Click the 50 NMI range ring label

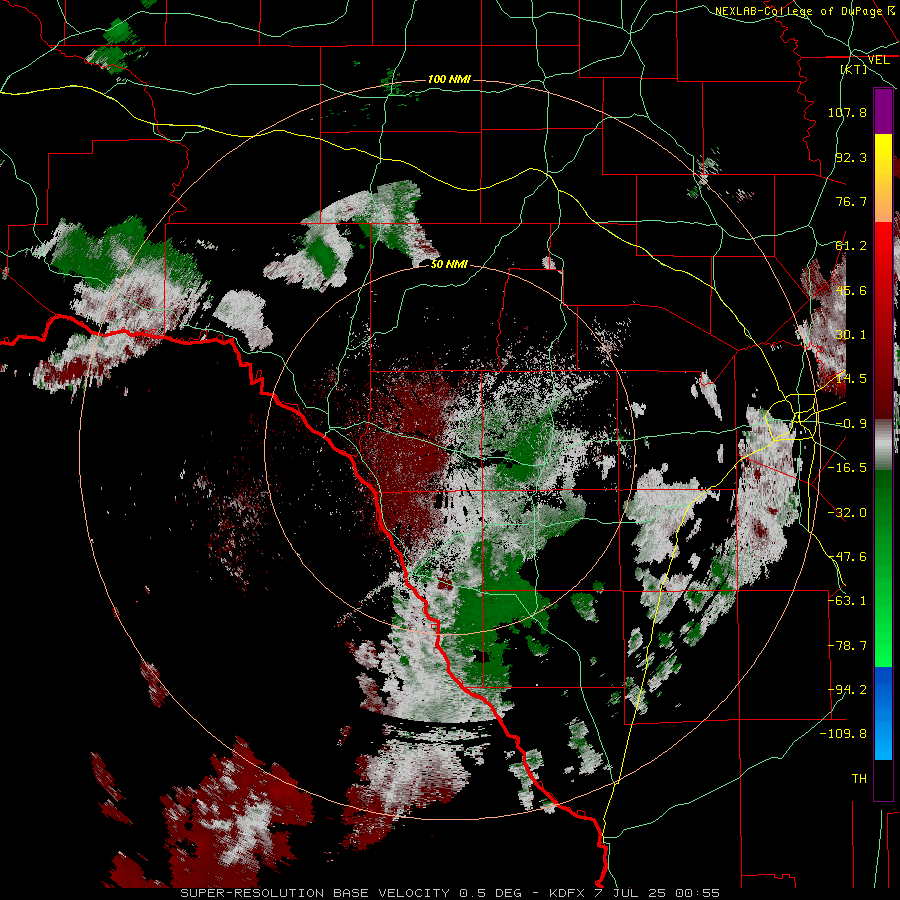449,264
